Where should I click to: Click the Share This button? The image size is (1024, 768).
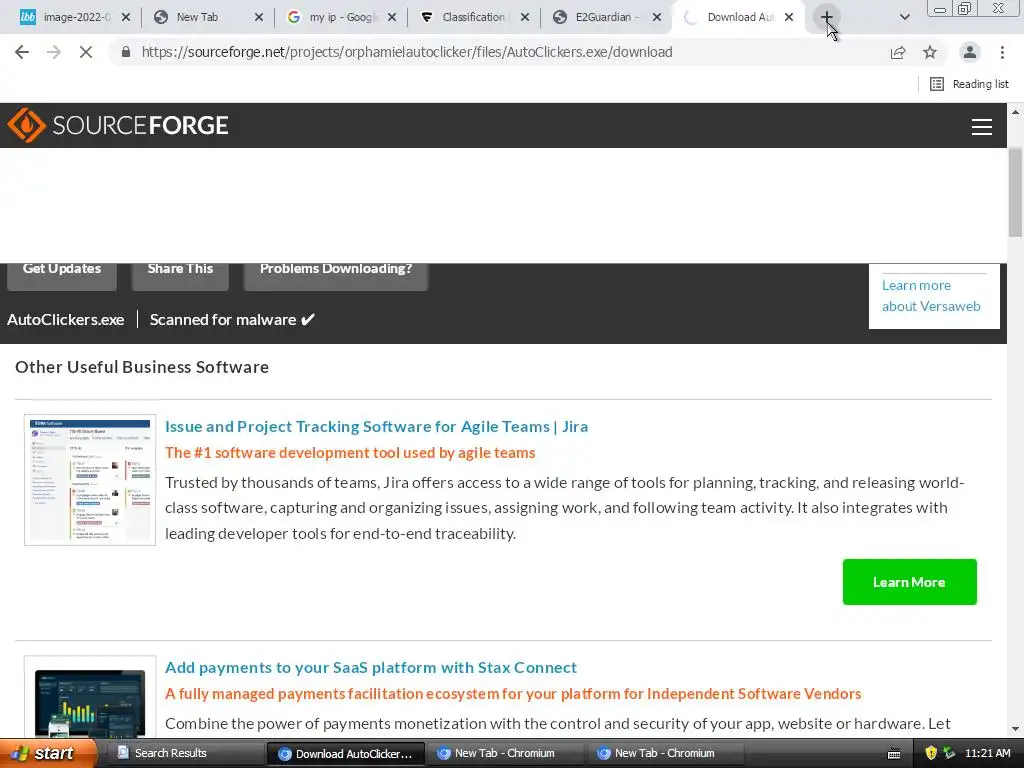pyautogui.click(x=180, y=276)
